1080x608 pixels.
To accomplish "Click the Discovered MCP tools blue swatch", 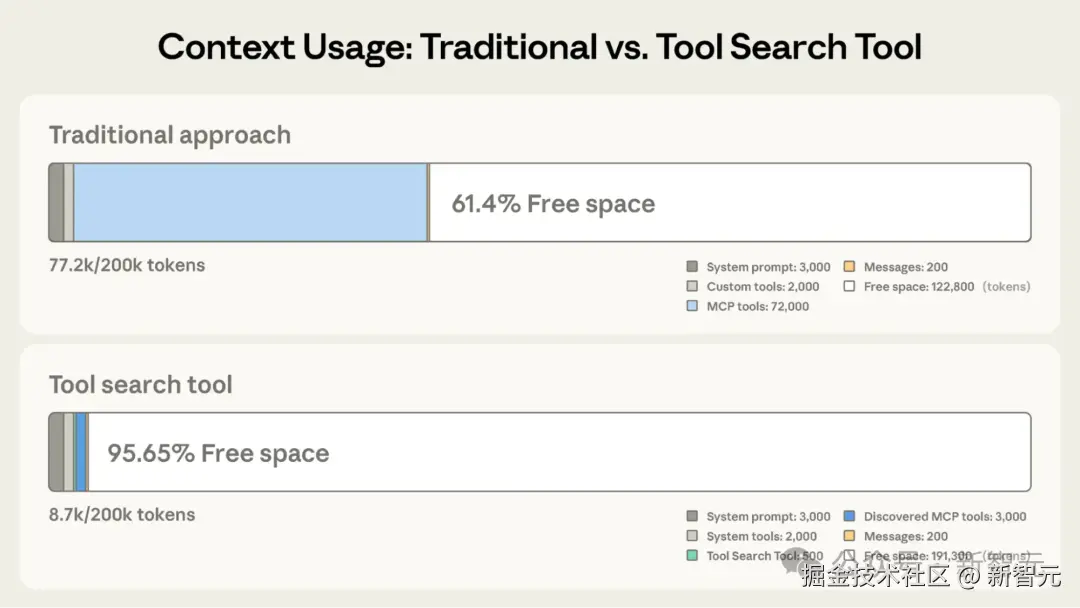I will pyautogui.click(x=849, y=517).
